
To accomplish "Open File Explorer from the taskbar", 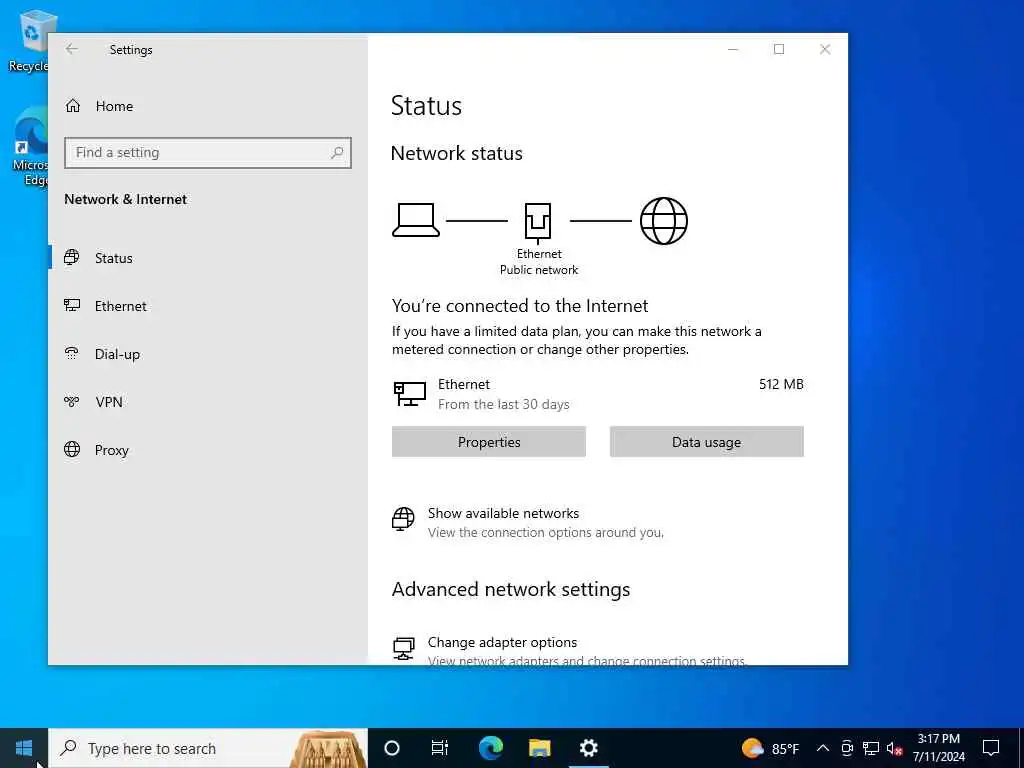I will tap(539, 748).
